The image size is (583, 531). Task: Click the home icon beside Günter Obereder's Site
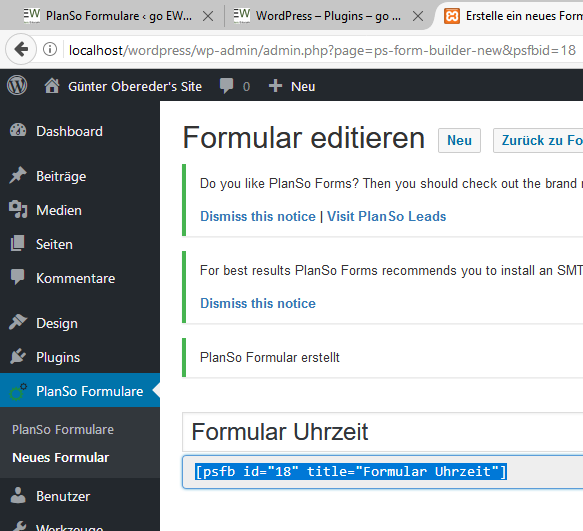pyautogui.click(x=52, y=86)
